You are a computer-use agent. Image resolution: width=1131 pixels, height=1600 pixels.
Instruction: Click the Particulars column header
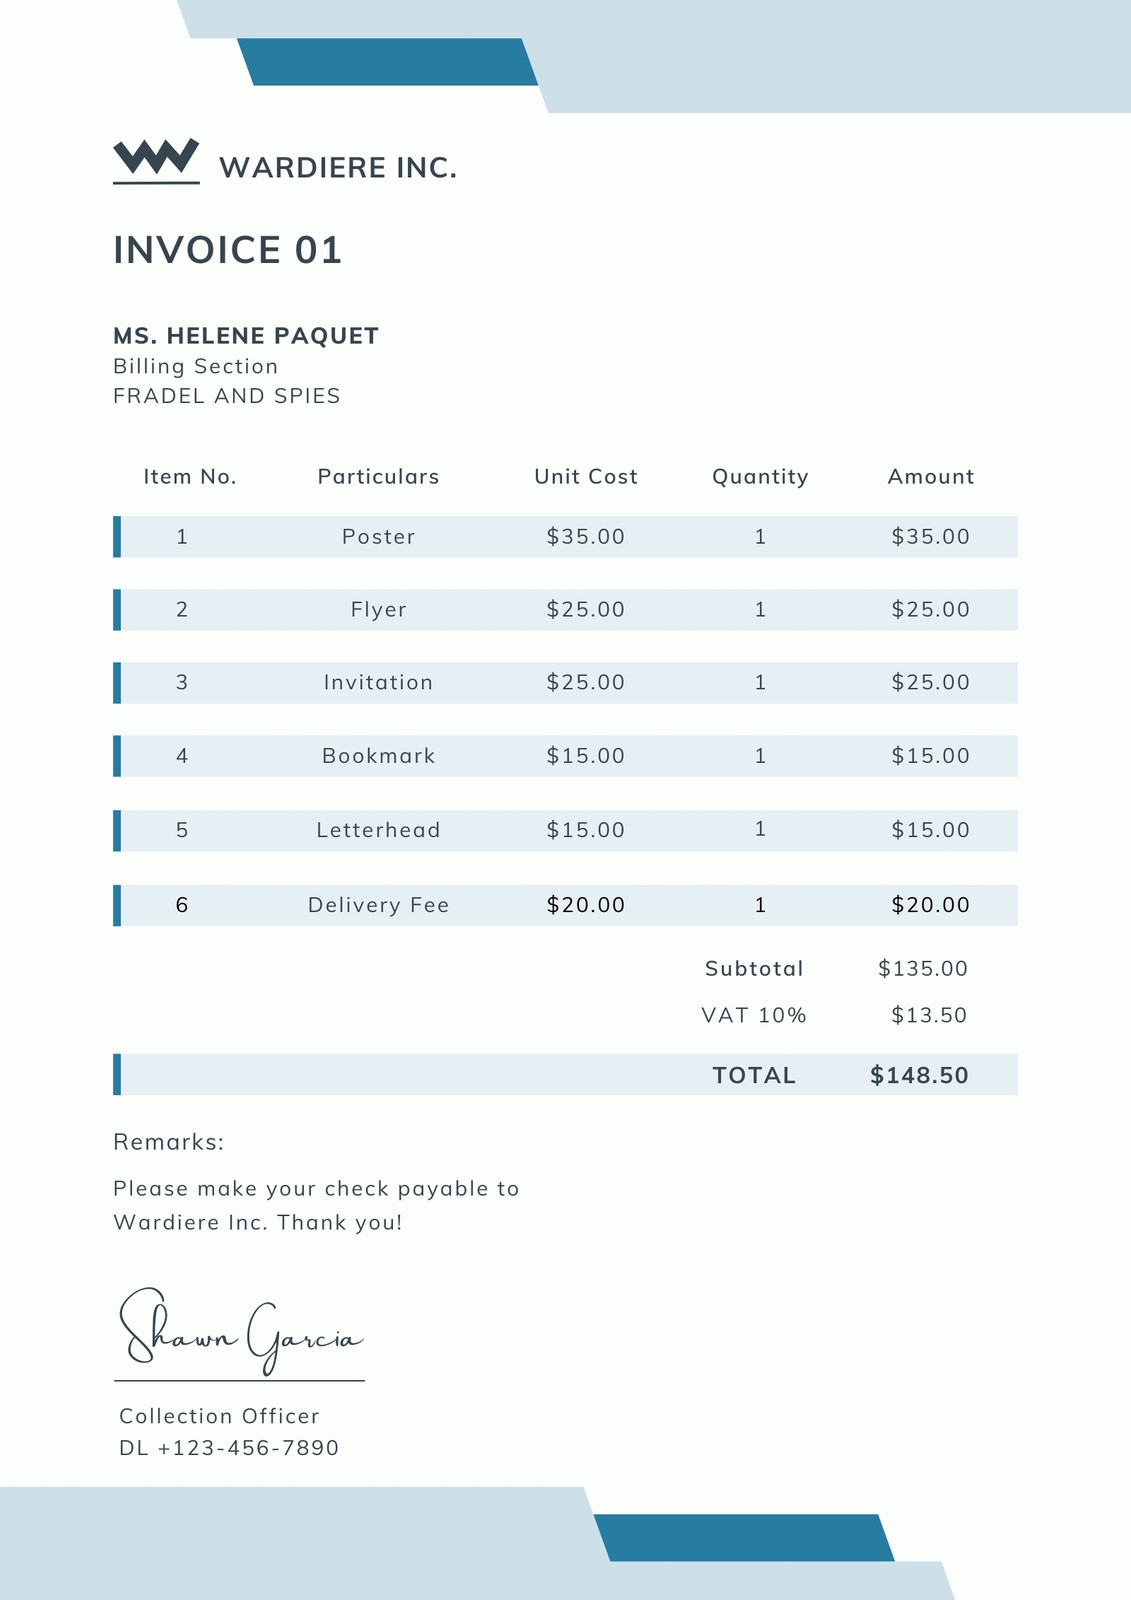[379, 477]
